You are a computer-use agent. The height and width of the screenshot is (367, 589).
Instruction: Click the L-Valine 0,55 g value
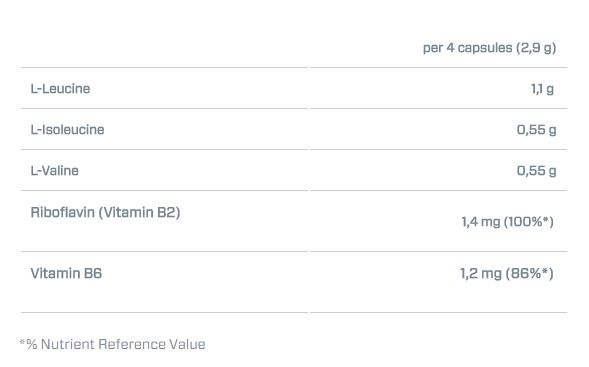[x=536, y=171]
